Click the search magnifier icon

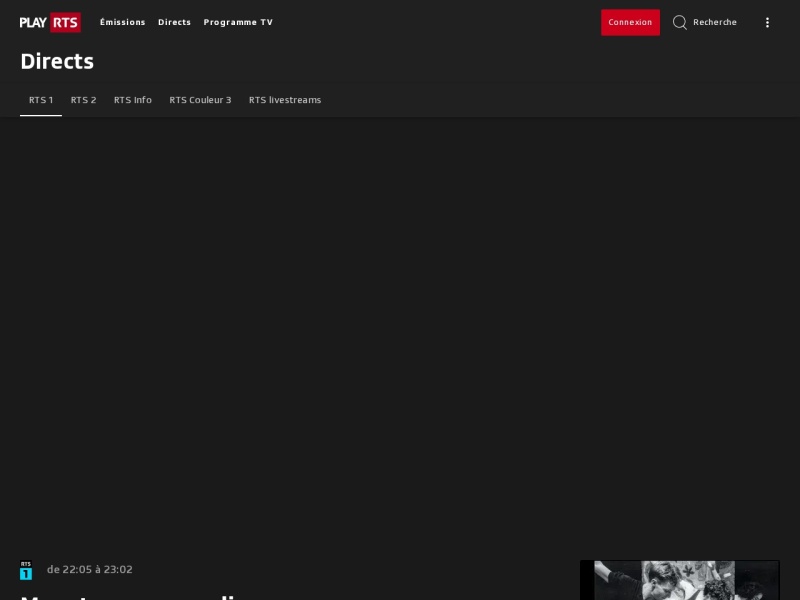(x=680, y=22)
